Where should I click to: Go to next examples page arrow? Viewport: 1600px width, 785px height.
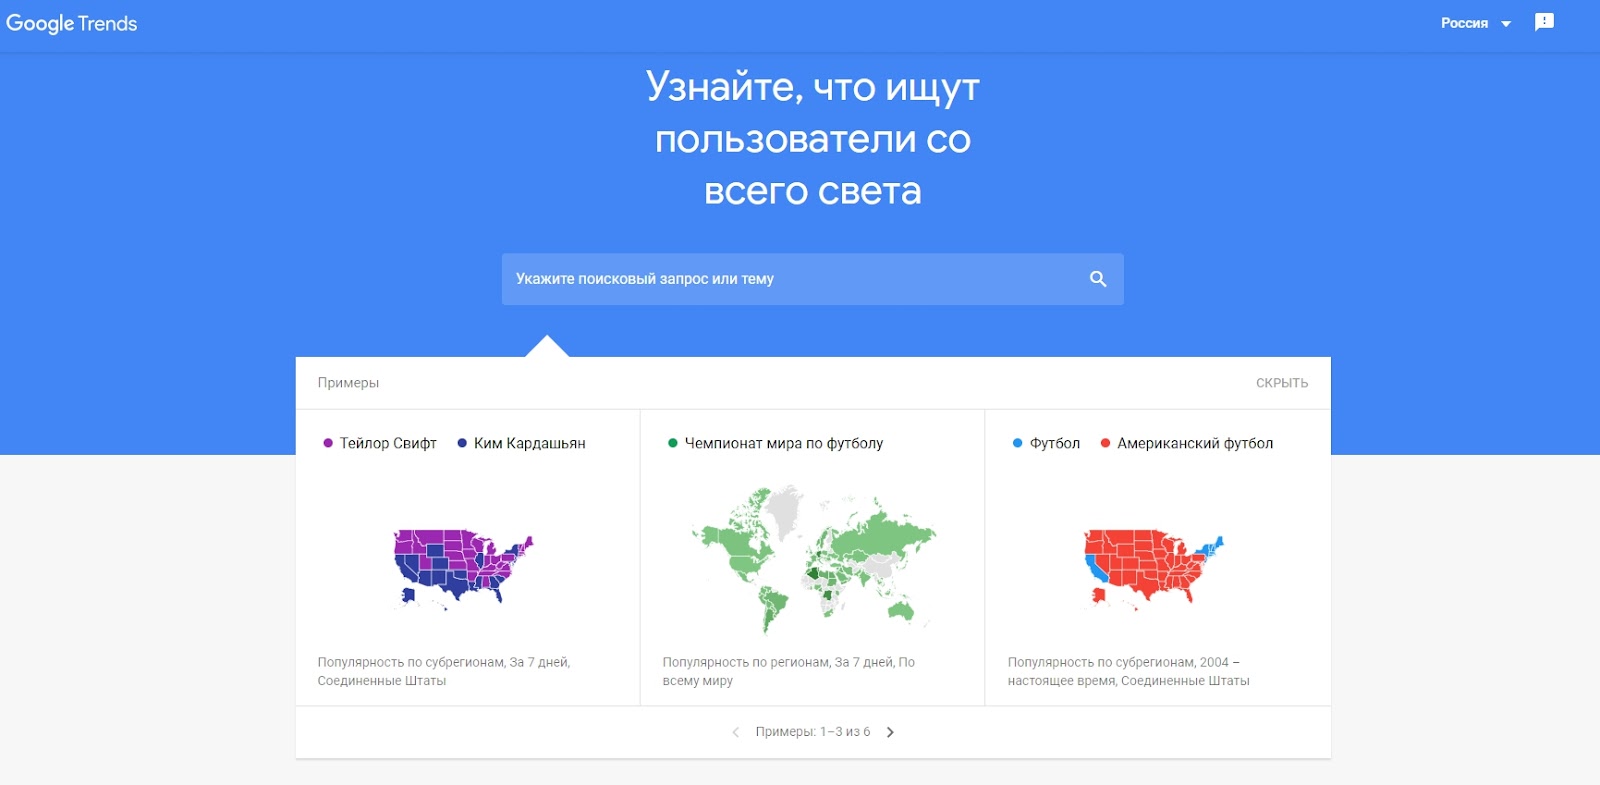point(890,732)
